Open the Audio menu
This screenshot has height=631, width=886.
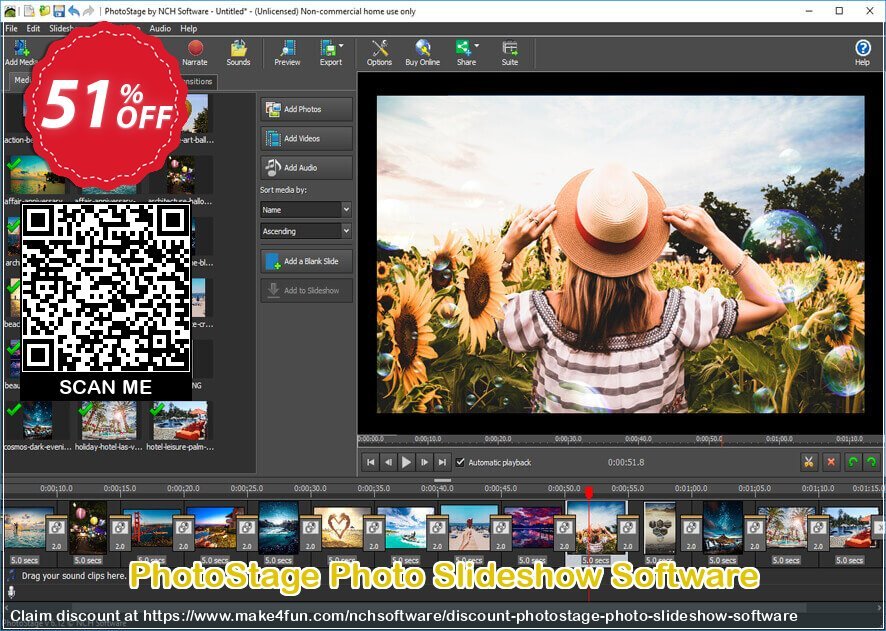click(x=160, y=28)
